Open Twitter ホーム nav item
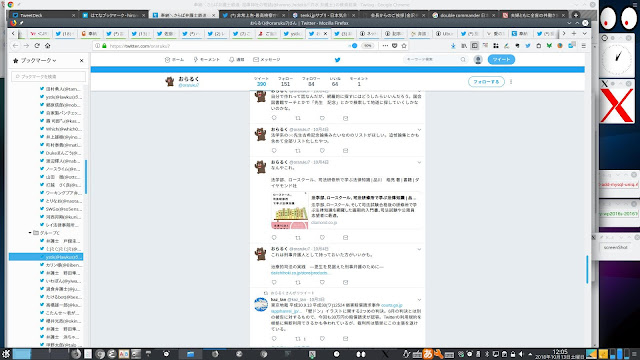Screen dimensions: 640x360 point(174,60)
